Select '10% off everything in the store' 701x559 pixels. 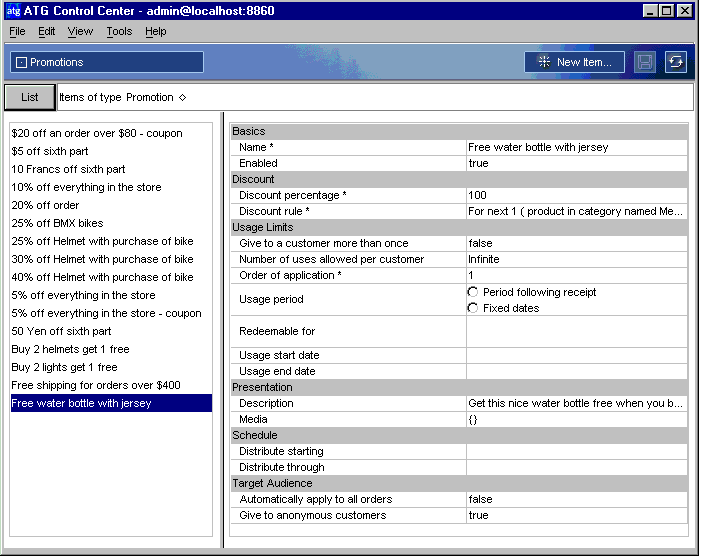click(x=111, y=187)
